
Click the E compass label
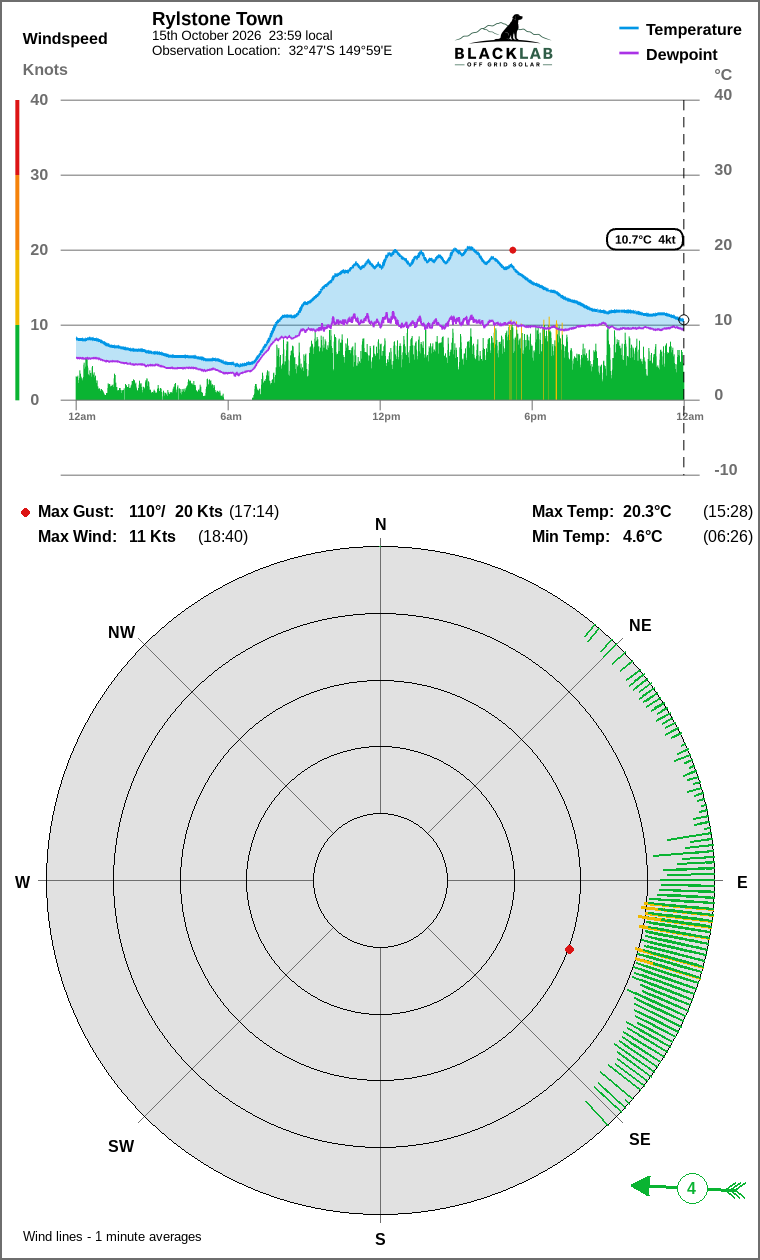(742, 882)
